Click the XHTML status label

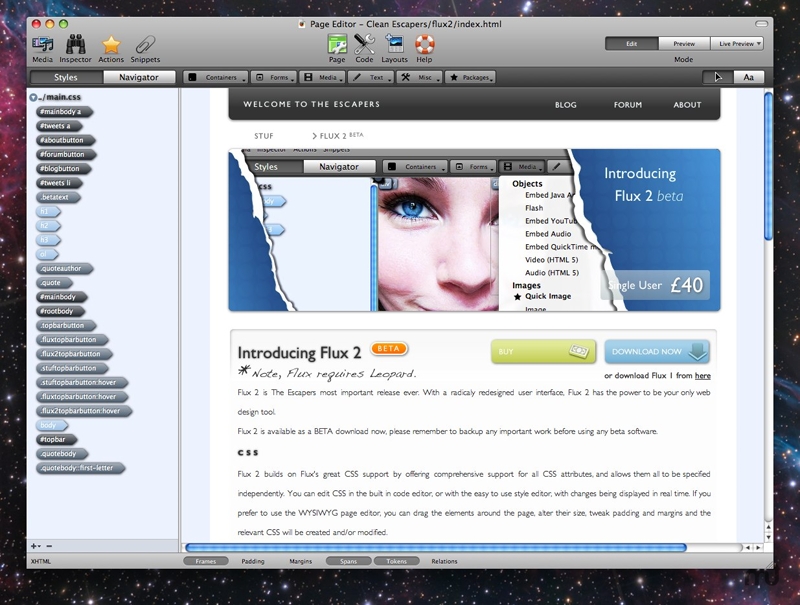(41, 562)
